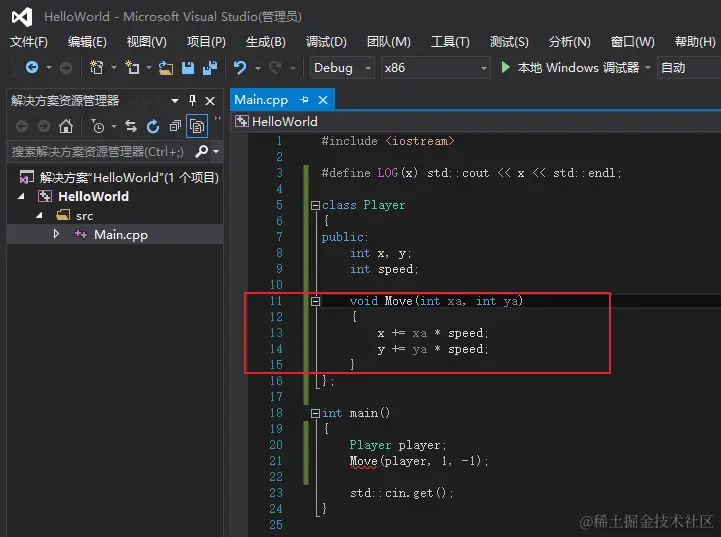Image resolution: width=721 pixels, height=537 pixels.
Task: Click the Navigate Backward arrow in toolbar
Action: tap(32, 68)
